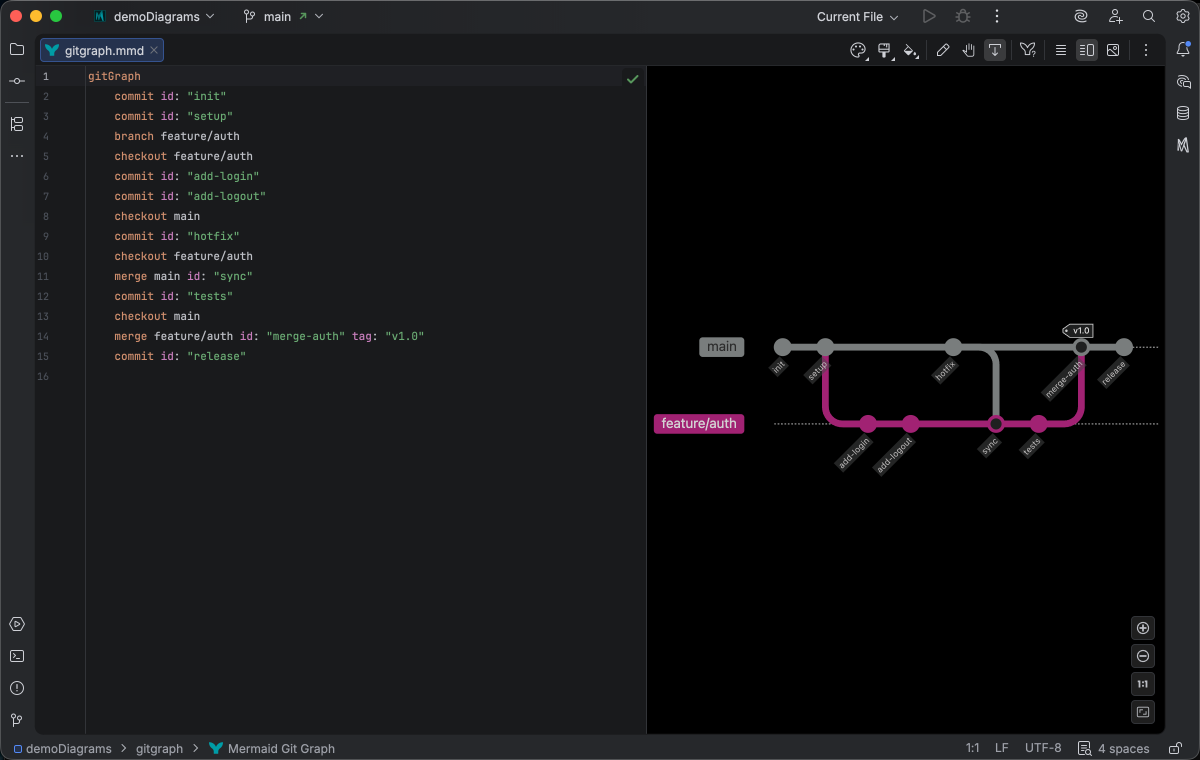Click the release commit node in diagram
This screenshot has width=1200, height=760.
(x=1123, y=347)
